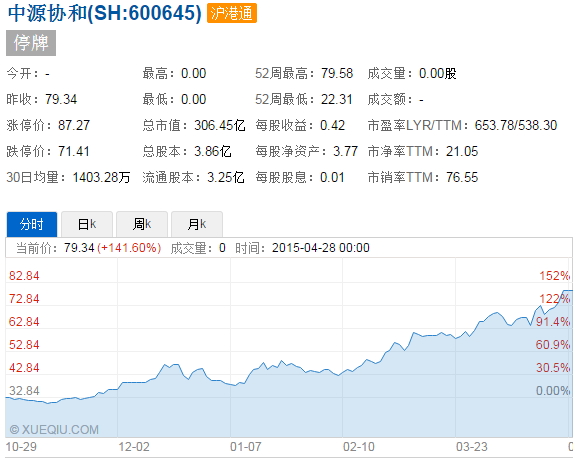Viewport: 576px width, 458px height.
Task: Switch to the 日k tab
Action: 87,224
